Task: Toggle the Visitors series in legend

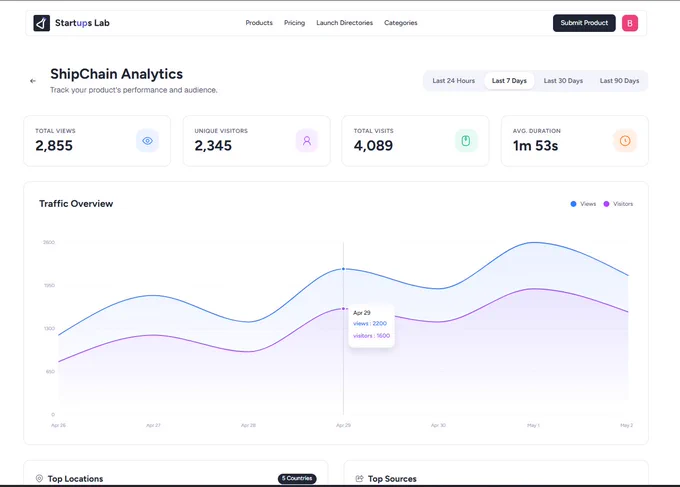Action: [618, 204]
